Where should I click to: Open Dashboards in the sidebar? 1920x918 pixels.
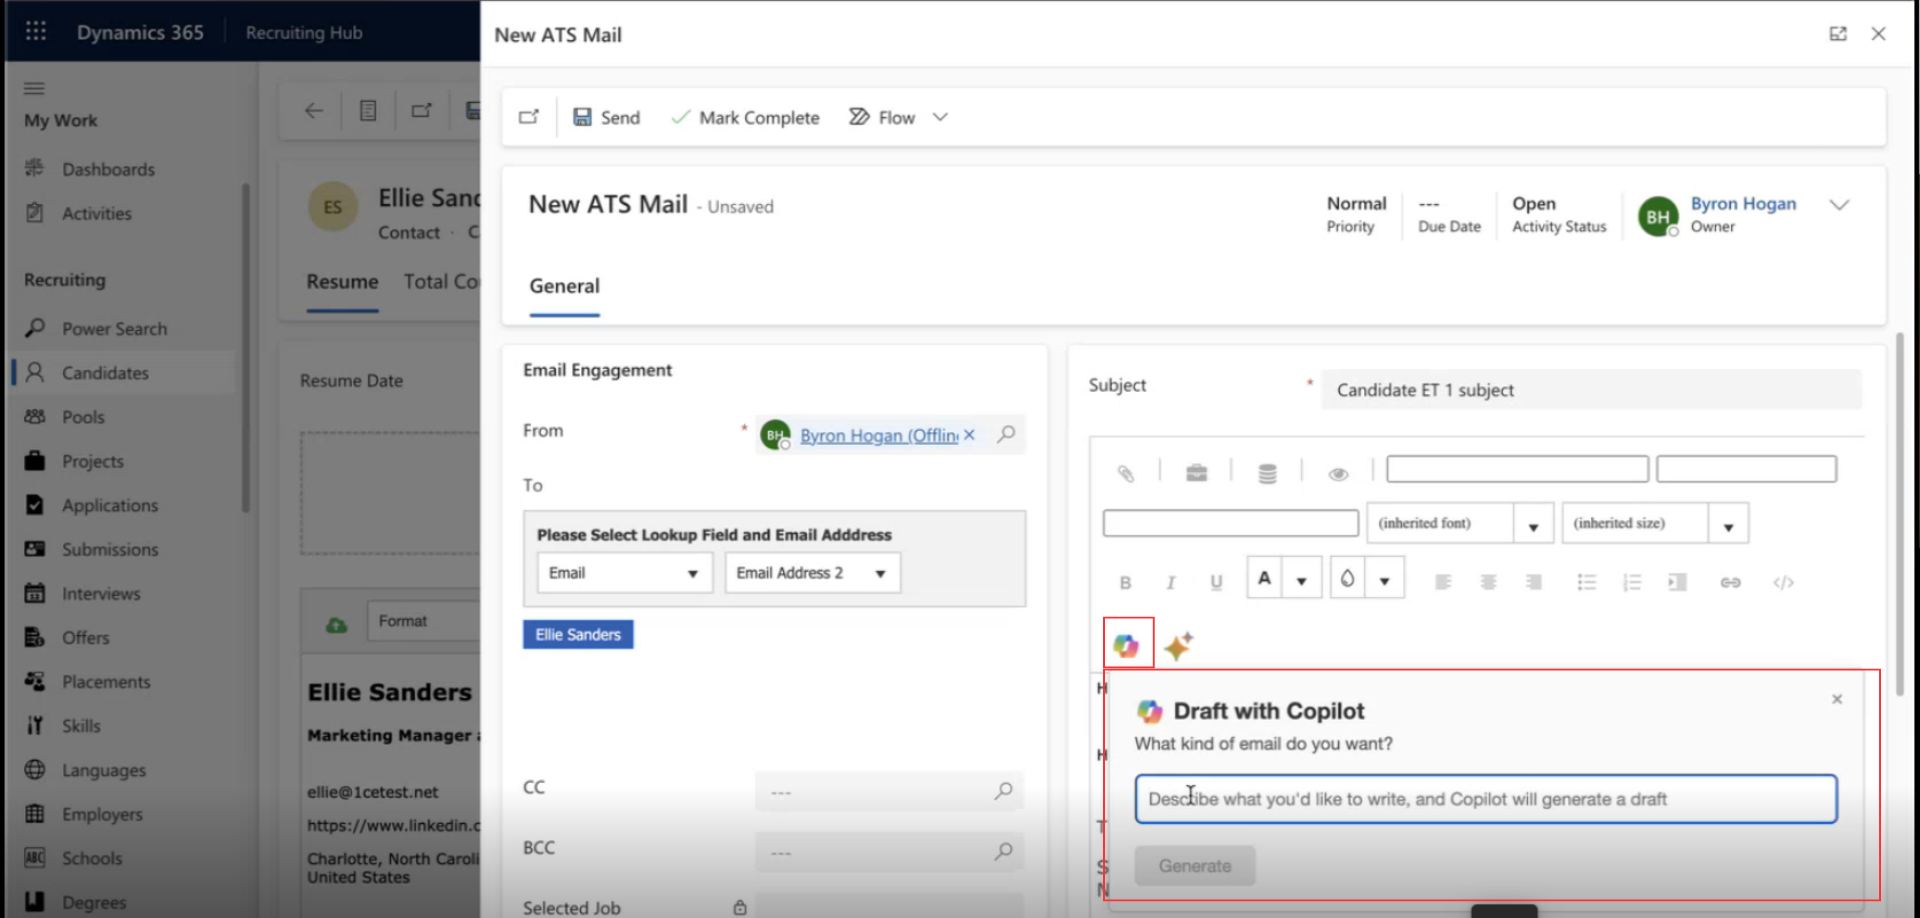point(108,169)
